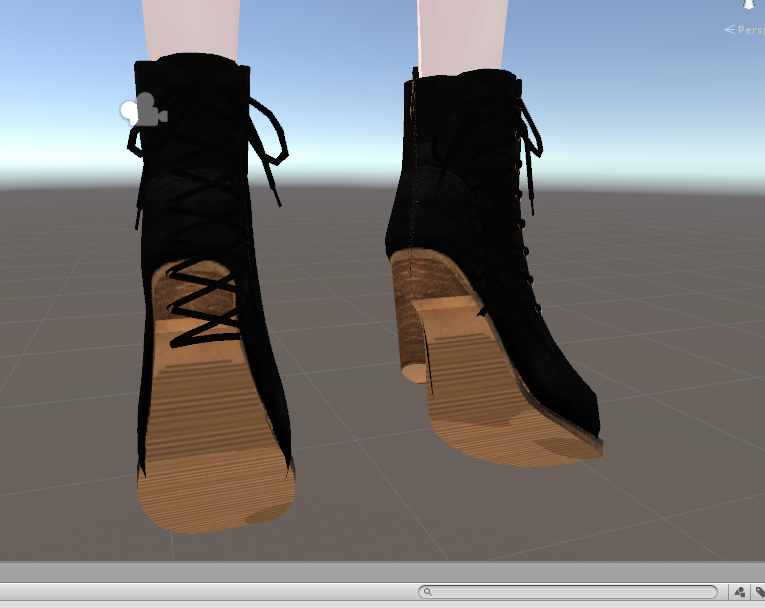The width and height of the screenshot is (765, 608).
Task: Pick the left boot's tan sole
Action: pos(215,439)
